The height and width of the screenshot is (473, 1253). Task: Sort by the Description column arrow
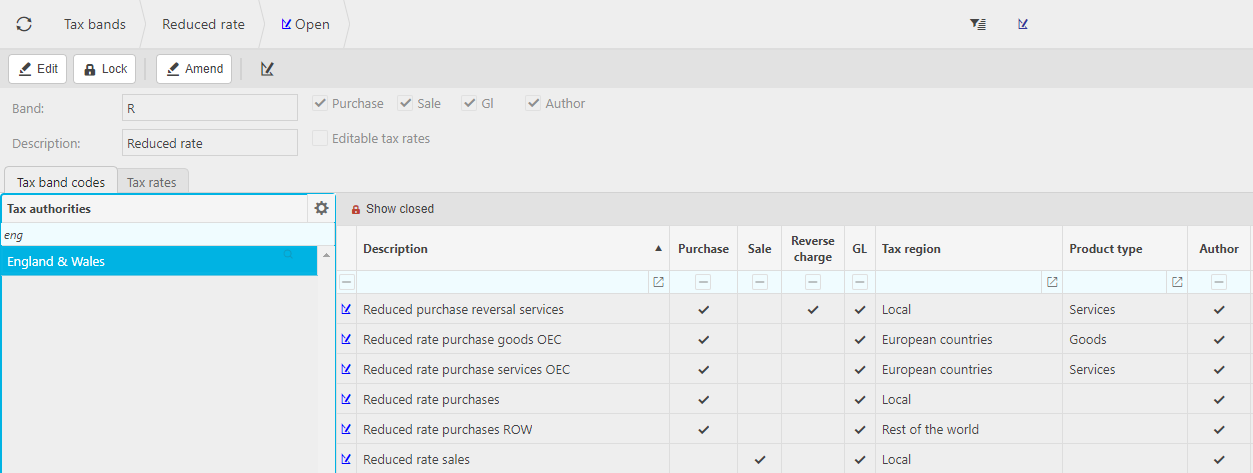click(x=658, y=248)
